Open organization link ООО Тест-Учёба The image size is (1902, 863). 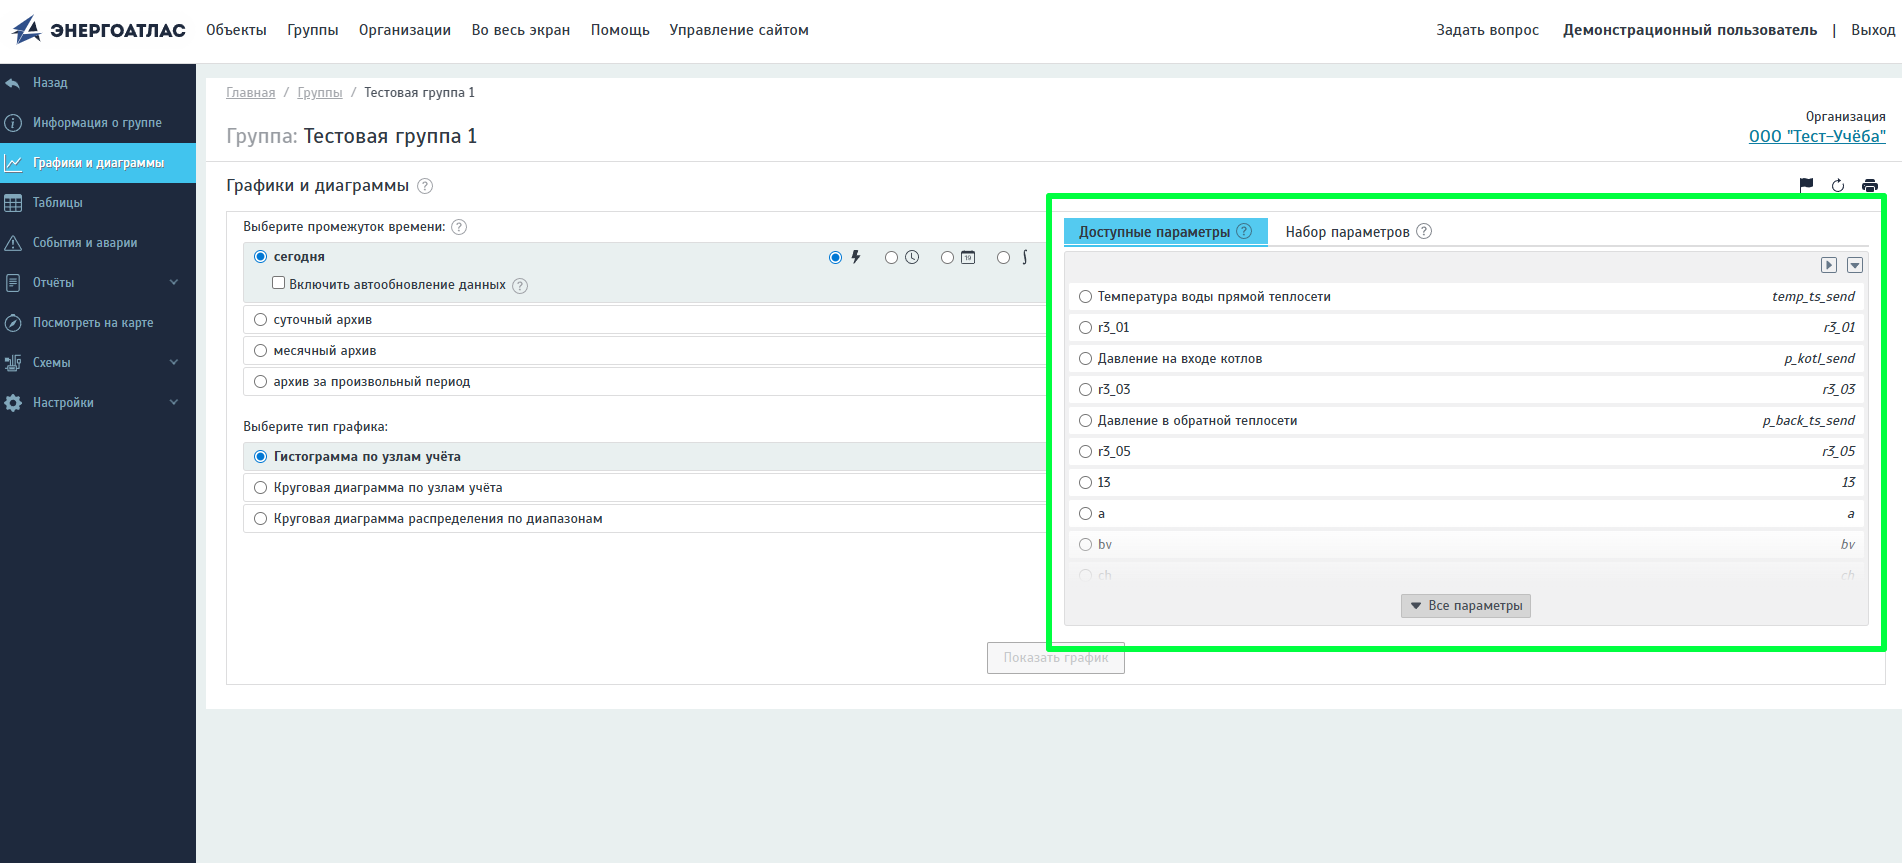(x=1817, y=136)
